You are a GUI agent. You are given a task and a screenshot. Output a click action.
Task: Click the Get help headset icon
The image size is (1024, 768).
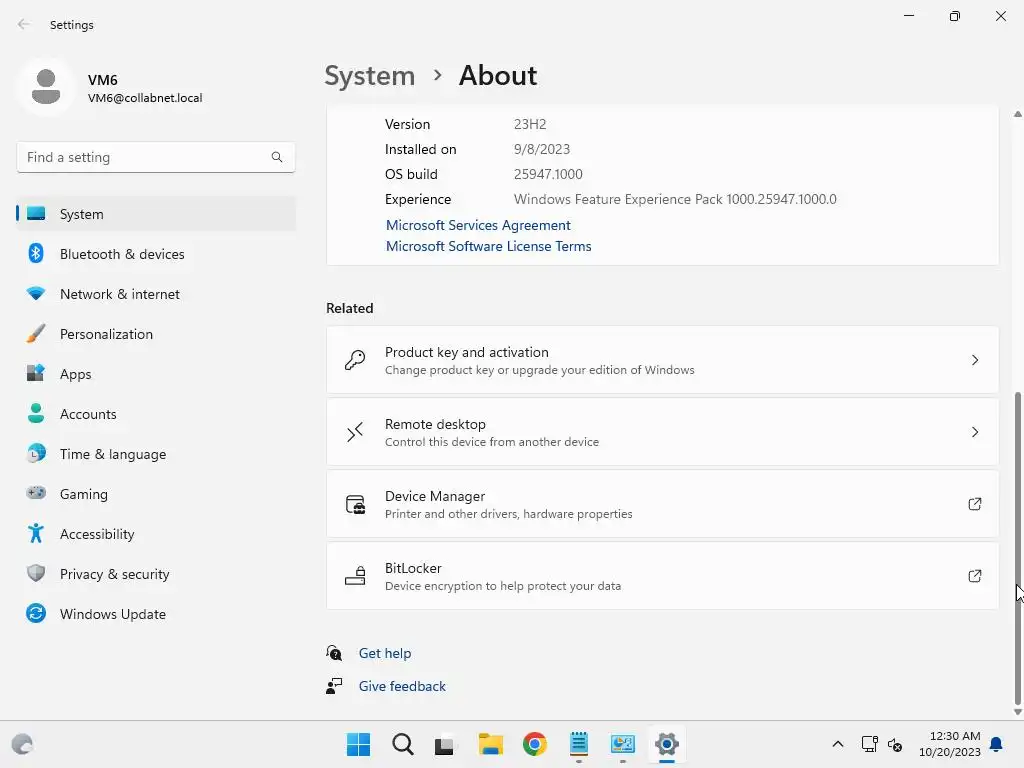[334, 652]
